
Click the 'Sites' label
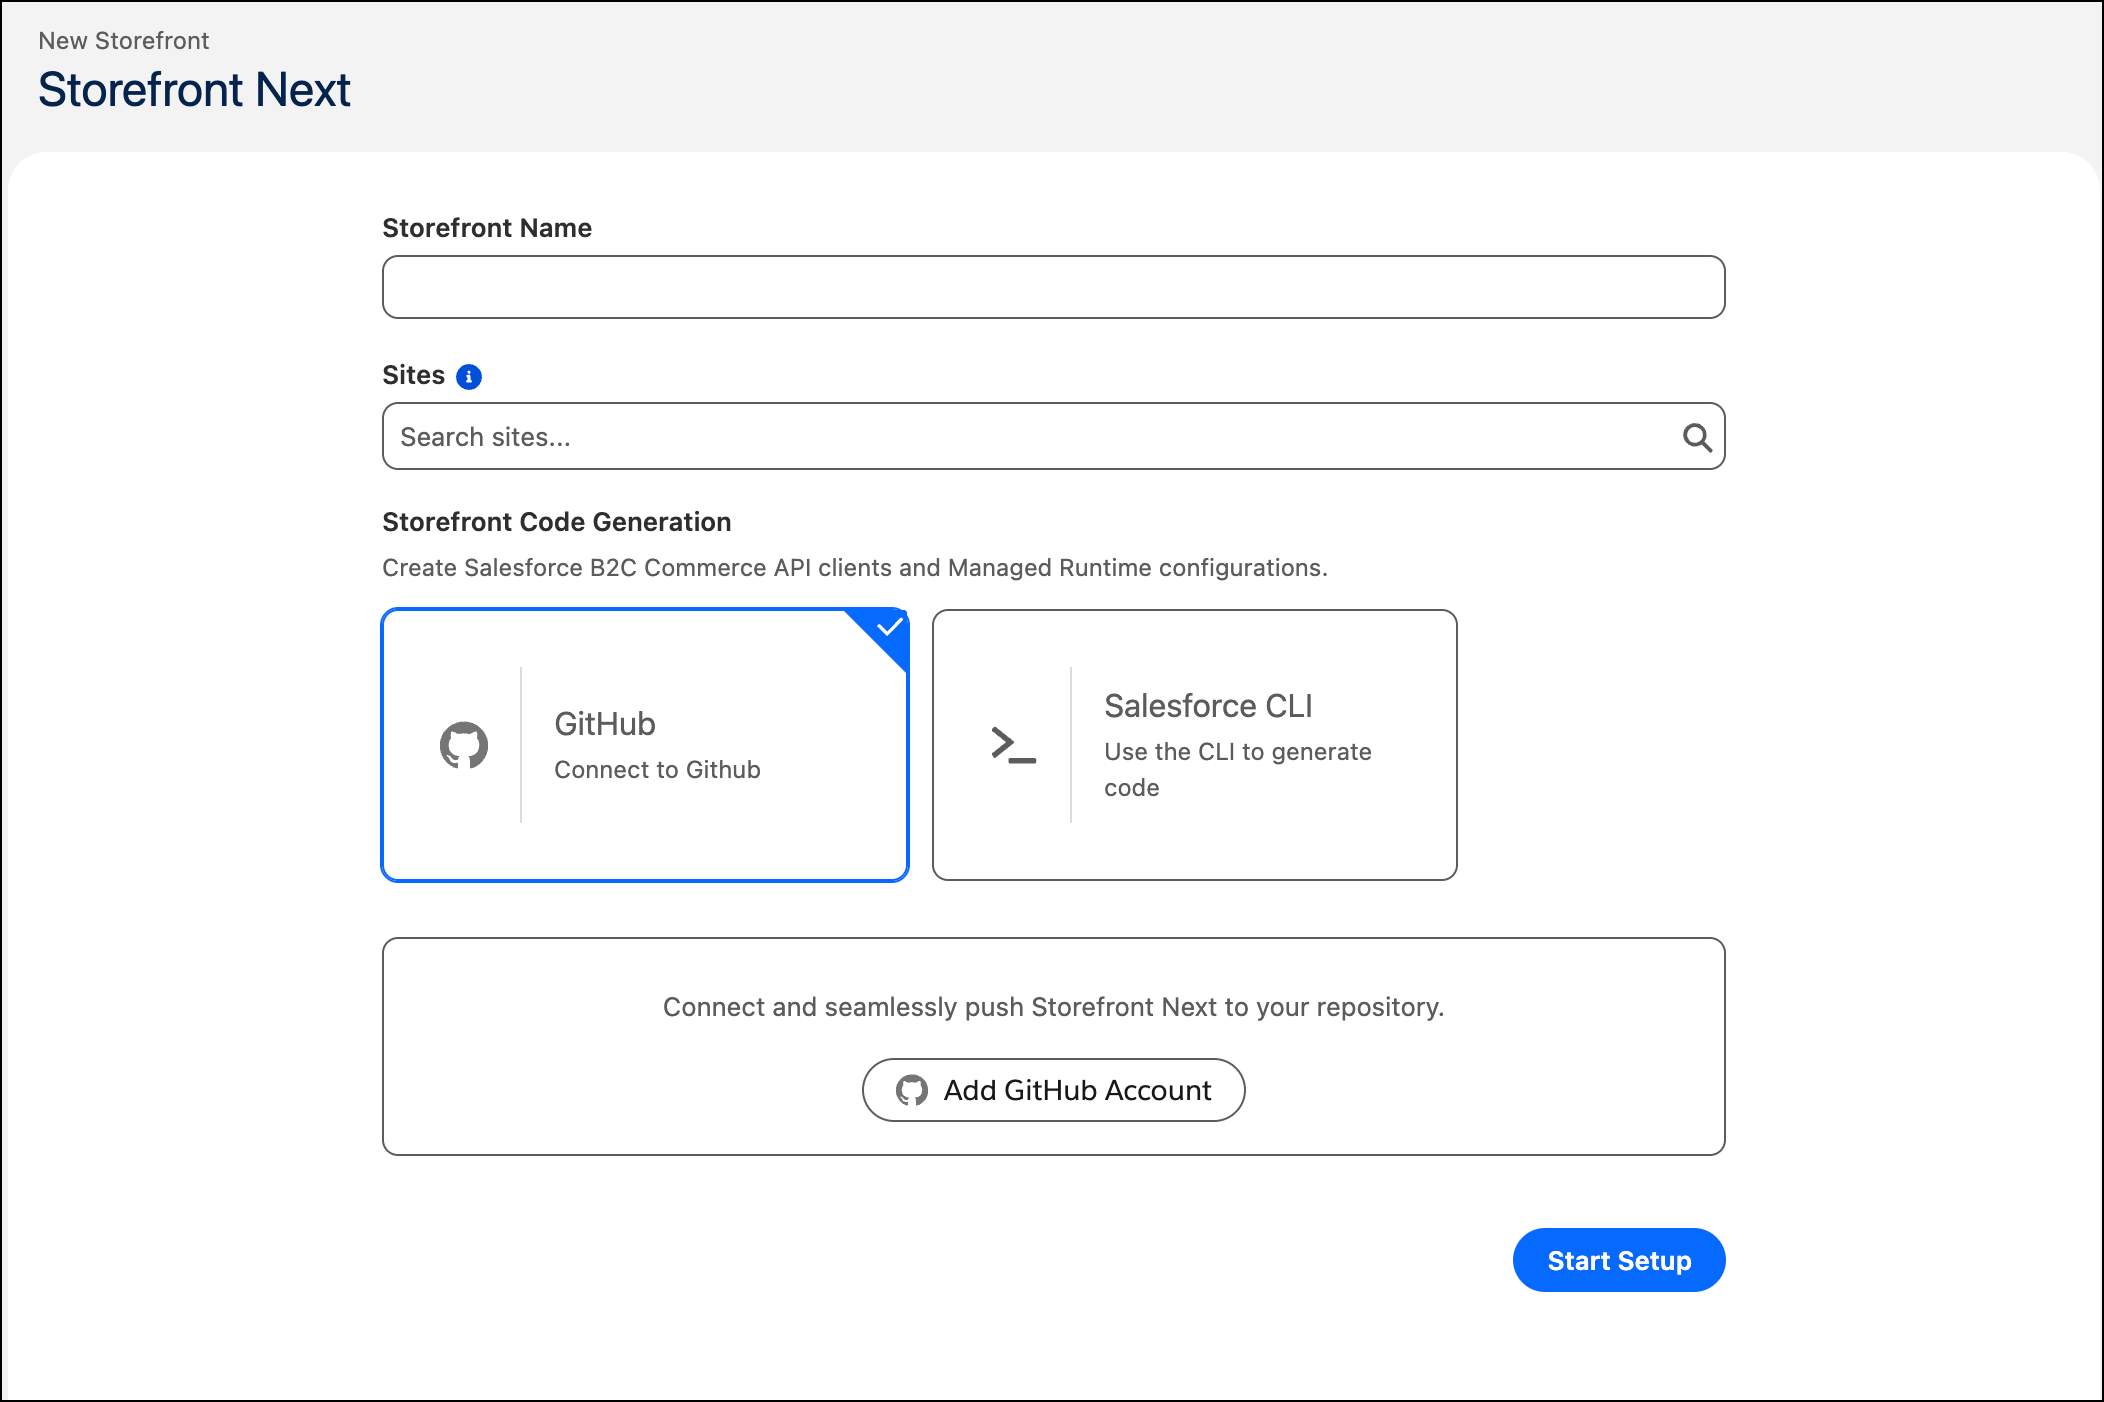click(x=413, y=375)
